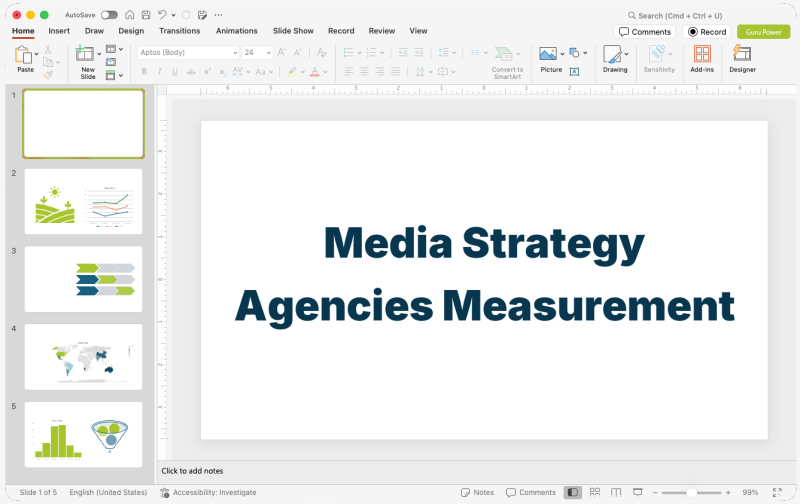Apply the red font color
Viewport: 800px width, 504px height.
pyautogui.click(x=315, y=72)
